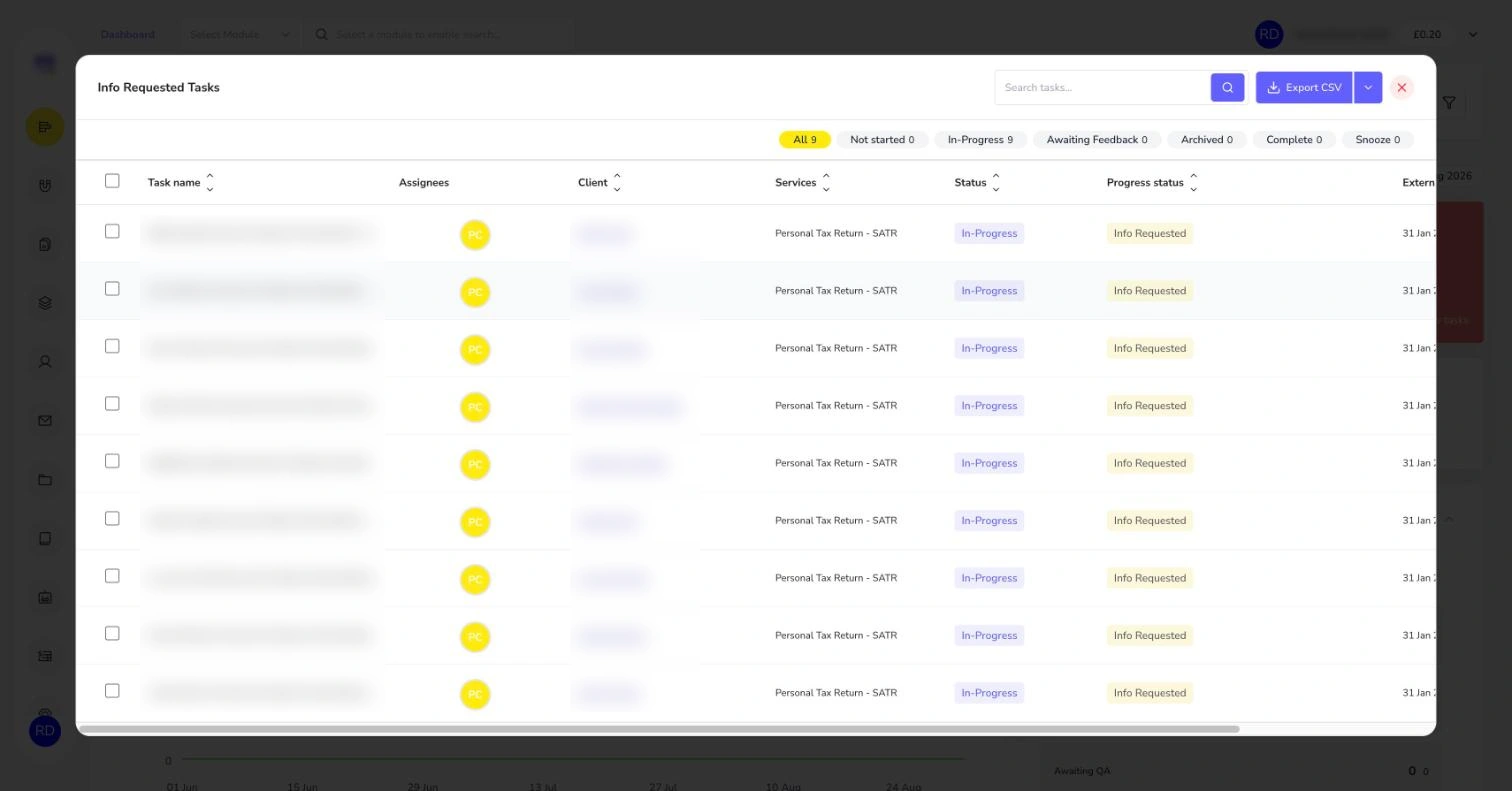Tick the checkbox of the second task row
The width and height of the screenshot is (1512, 791).
click(112, 288)
